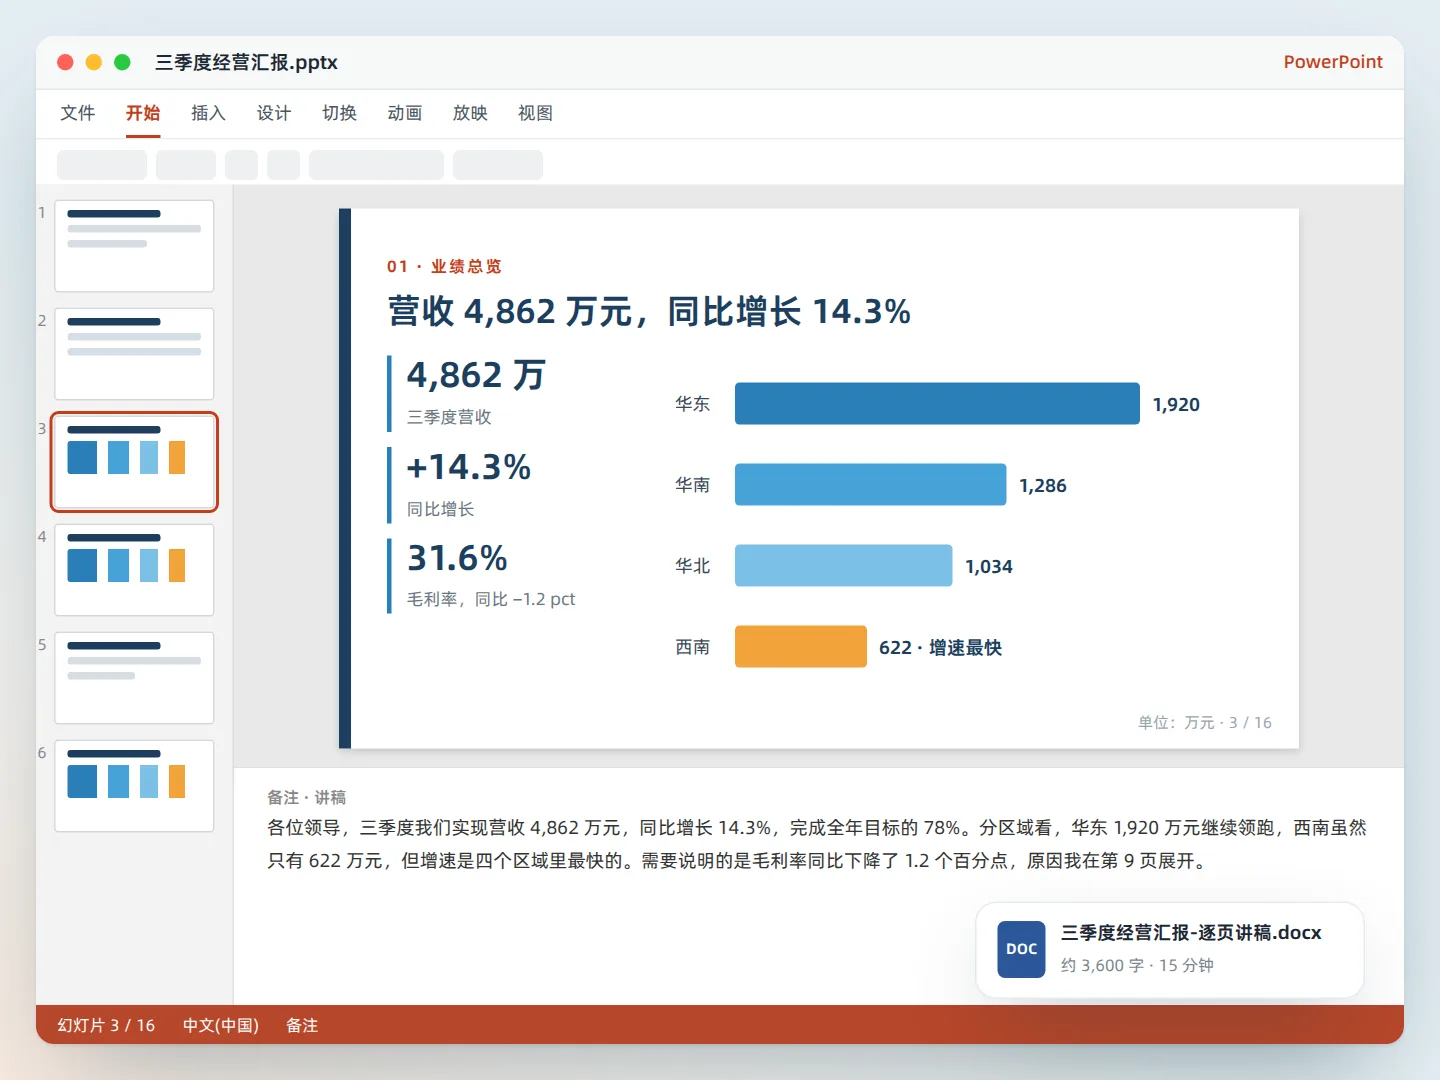Select the orange 西南 chart bar

pos(800,646)
